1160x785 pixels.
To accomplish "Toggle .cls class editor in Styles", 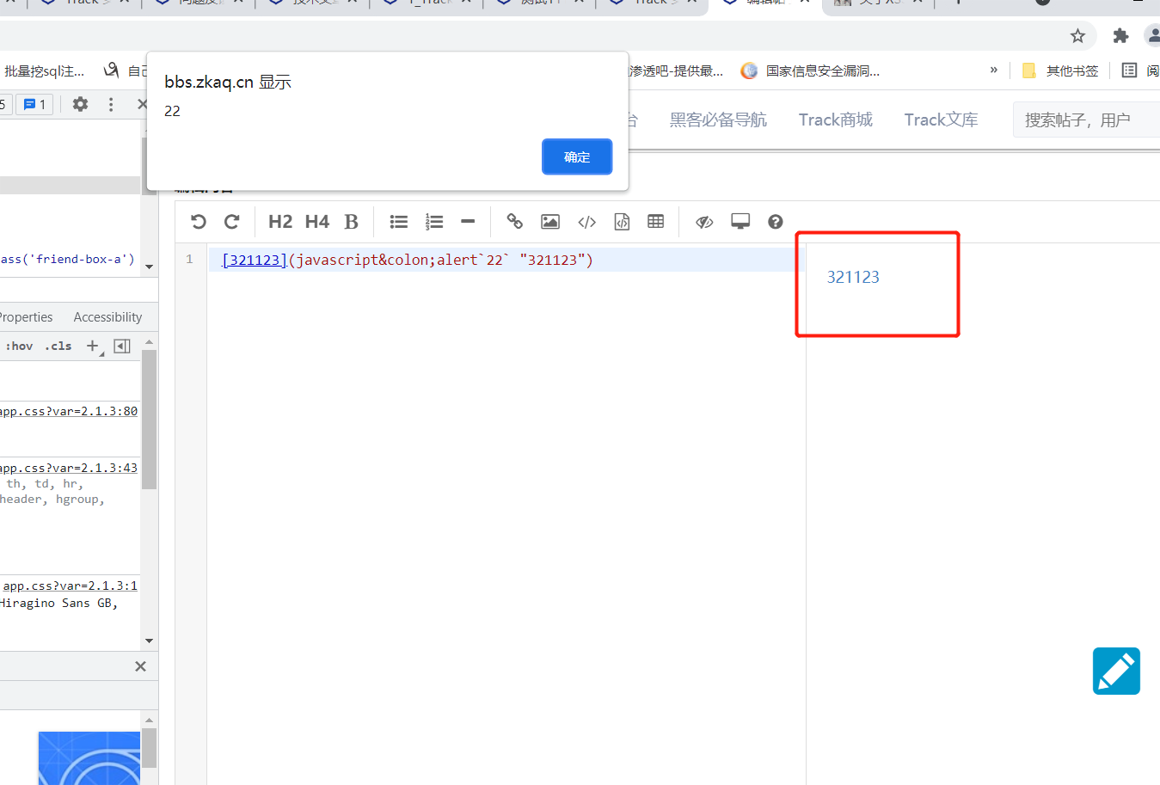I will [58, 346].
